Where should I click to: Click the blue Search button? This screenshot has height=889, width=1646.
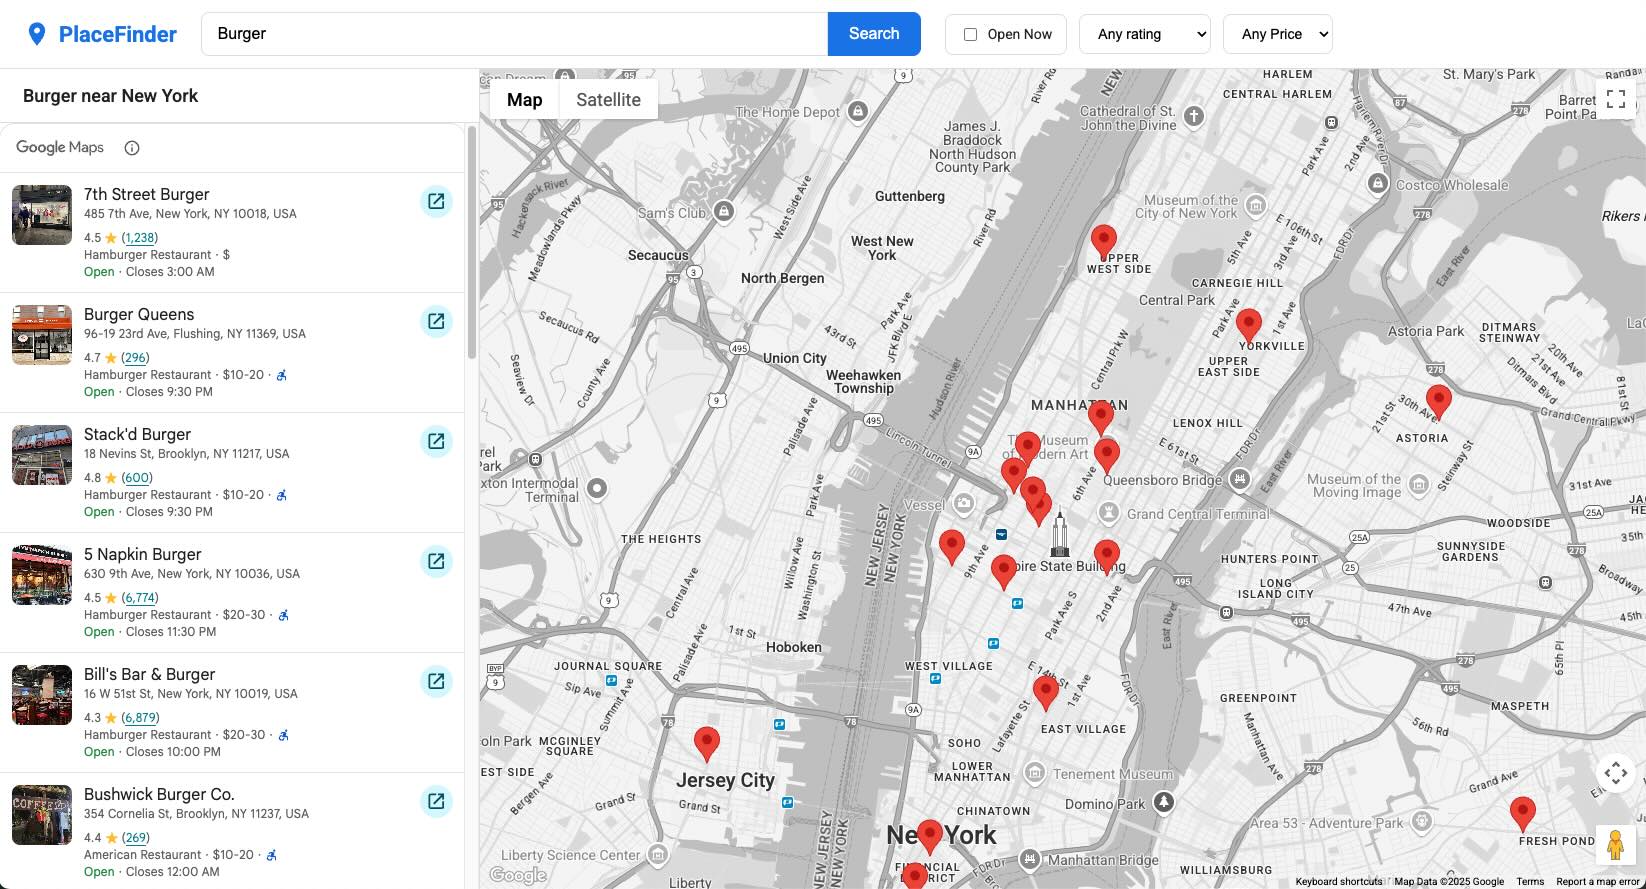coord(873,34)
